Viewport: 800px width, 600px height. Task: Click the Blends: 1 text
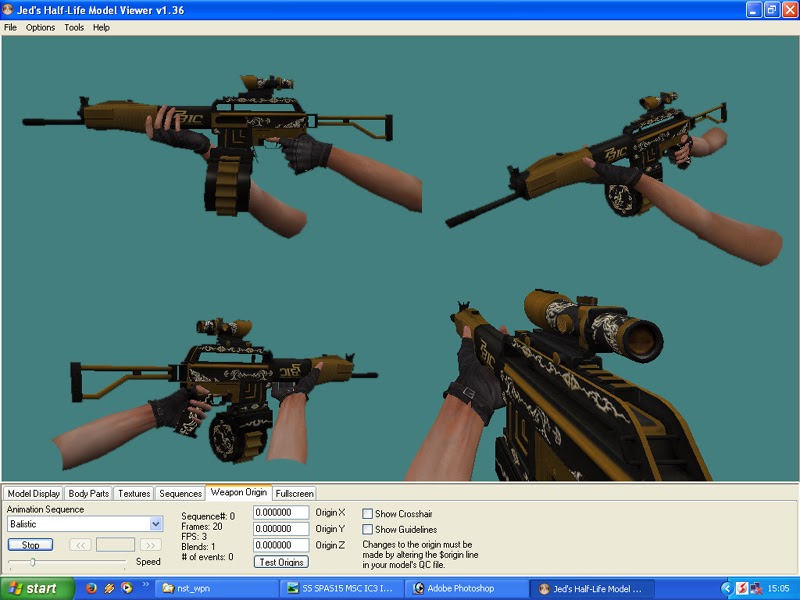[x=198, y=547]
